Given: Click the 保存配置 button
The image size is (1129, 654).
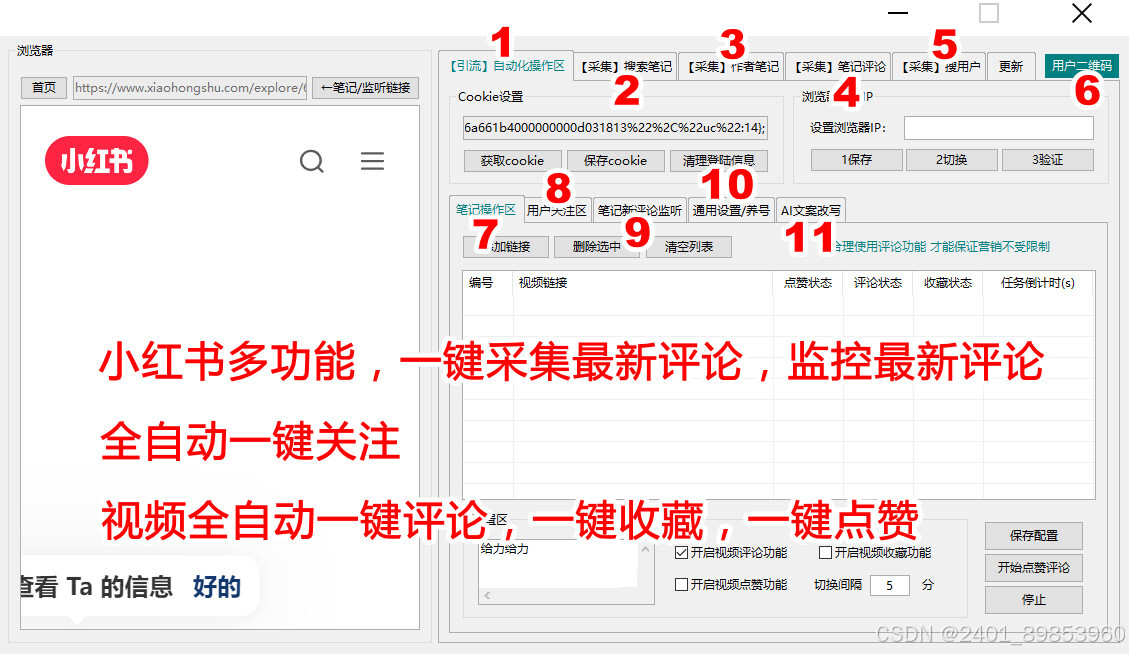Looking at the screenshot, I should pyautogui.click(x=1033, y=535).
